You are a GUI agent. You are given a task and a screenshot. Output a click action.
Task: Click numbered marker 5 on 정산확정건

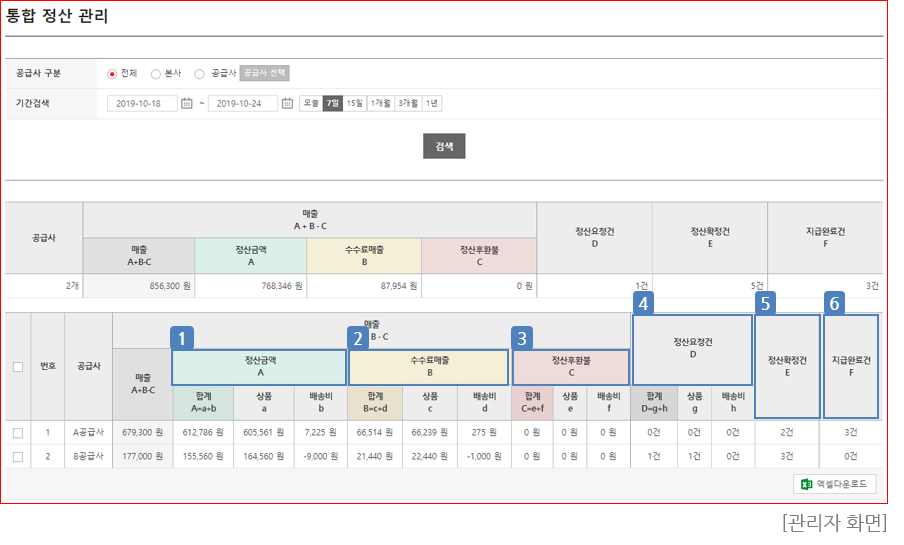pyautogui.click(x=766, y=302)
